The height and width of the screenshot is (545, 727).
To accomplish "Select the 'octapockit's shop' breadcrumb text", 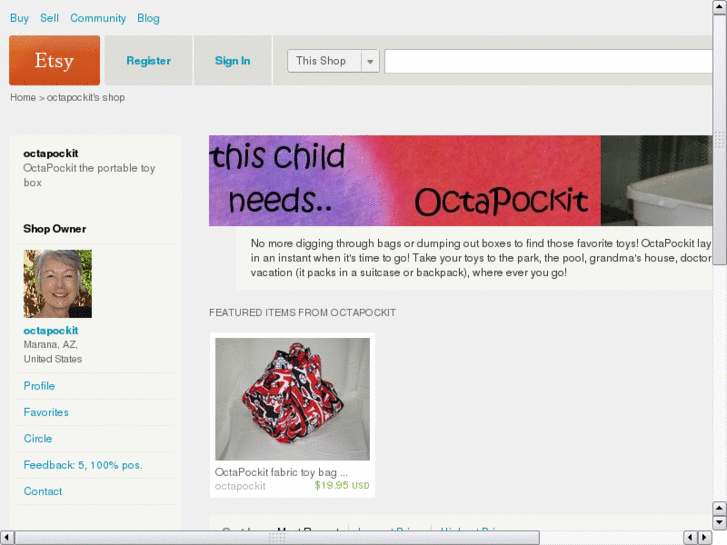I will (86, 97).
